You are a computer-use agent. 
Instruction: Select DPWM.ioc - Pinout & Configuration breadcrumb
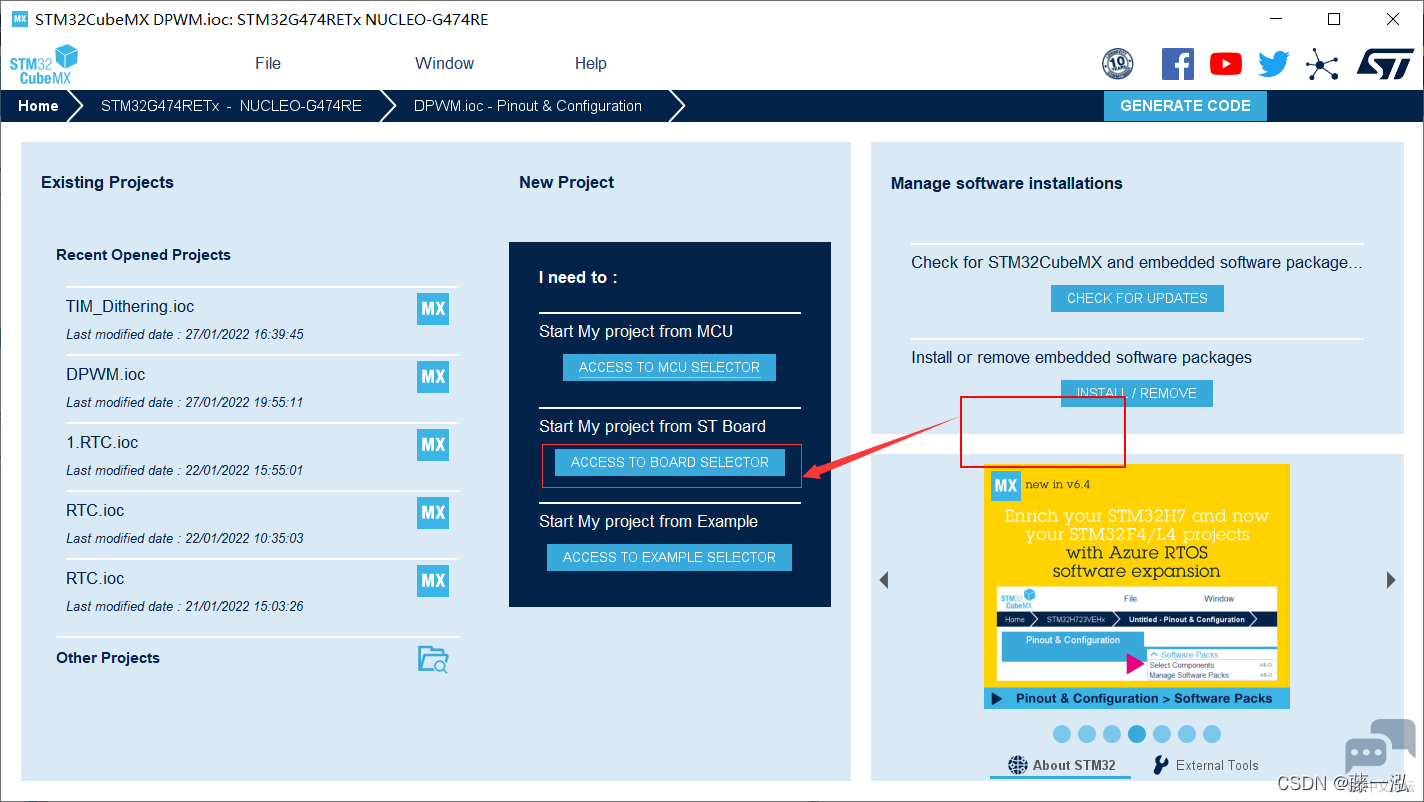(528, 106)
